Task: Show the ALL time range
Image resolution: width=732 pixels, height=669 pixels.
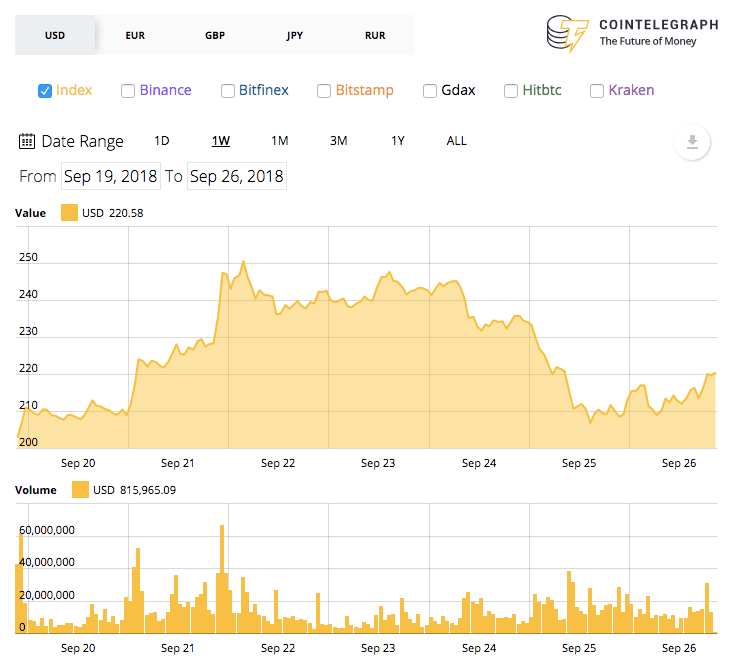Action: [456, 141]
